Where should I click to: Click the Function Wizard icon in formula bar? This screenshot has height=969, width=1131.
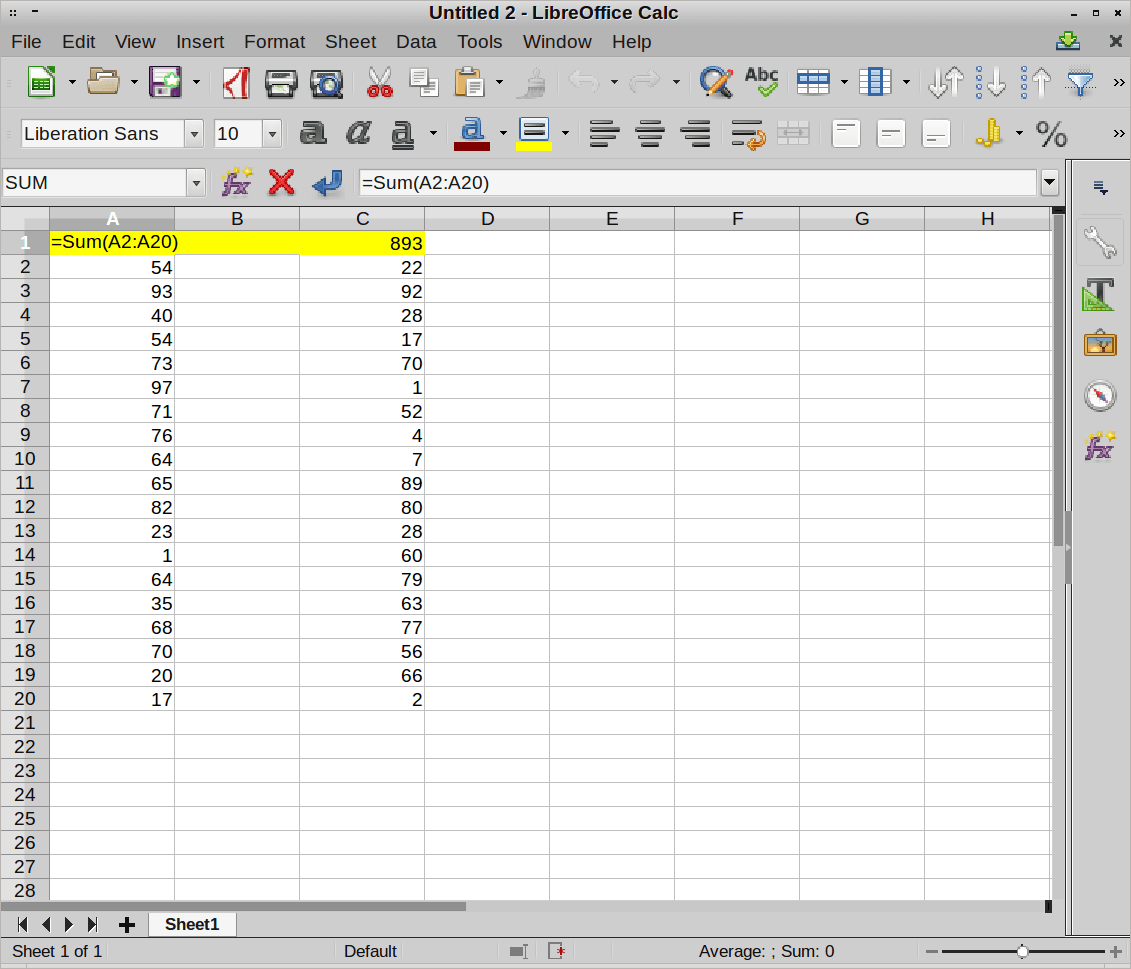pyautogui.click(x=236, y=182)
